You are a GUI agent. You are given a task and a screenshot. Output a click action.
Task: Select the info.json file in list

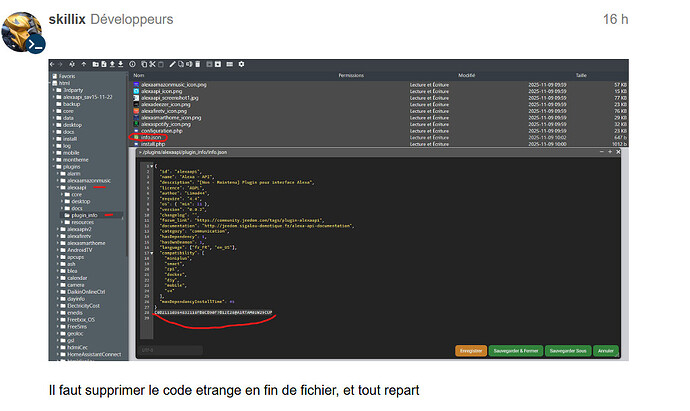click(x=152, y=137)
